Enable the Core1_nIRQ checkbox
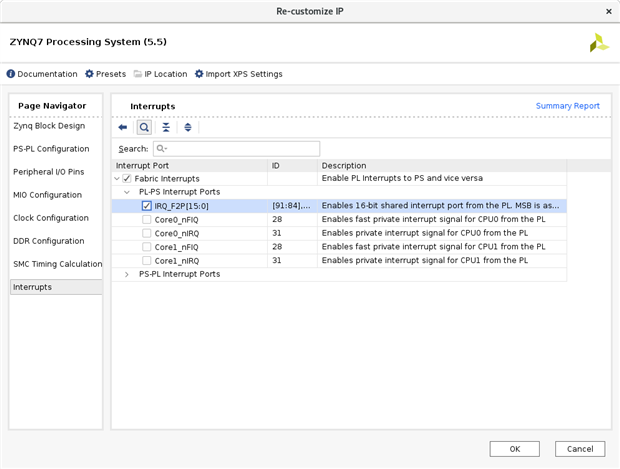 point(146,261)
